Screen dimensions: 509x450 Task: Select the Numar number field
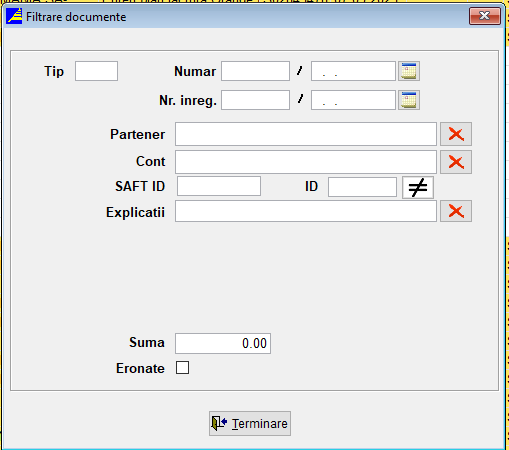[x=255, y=71]
